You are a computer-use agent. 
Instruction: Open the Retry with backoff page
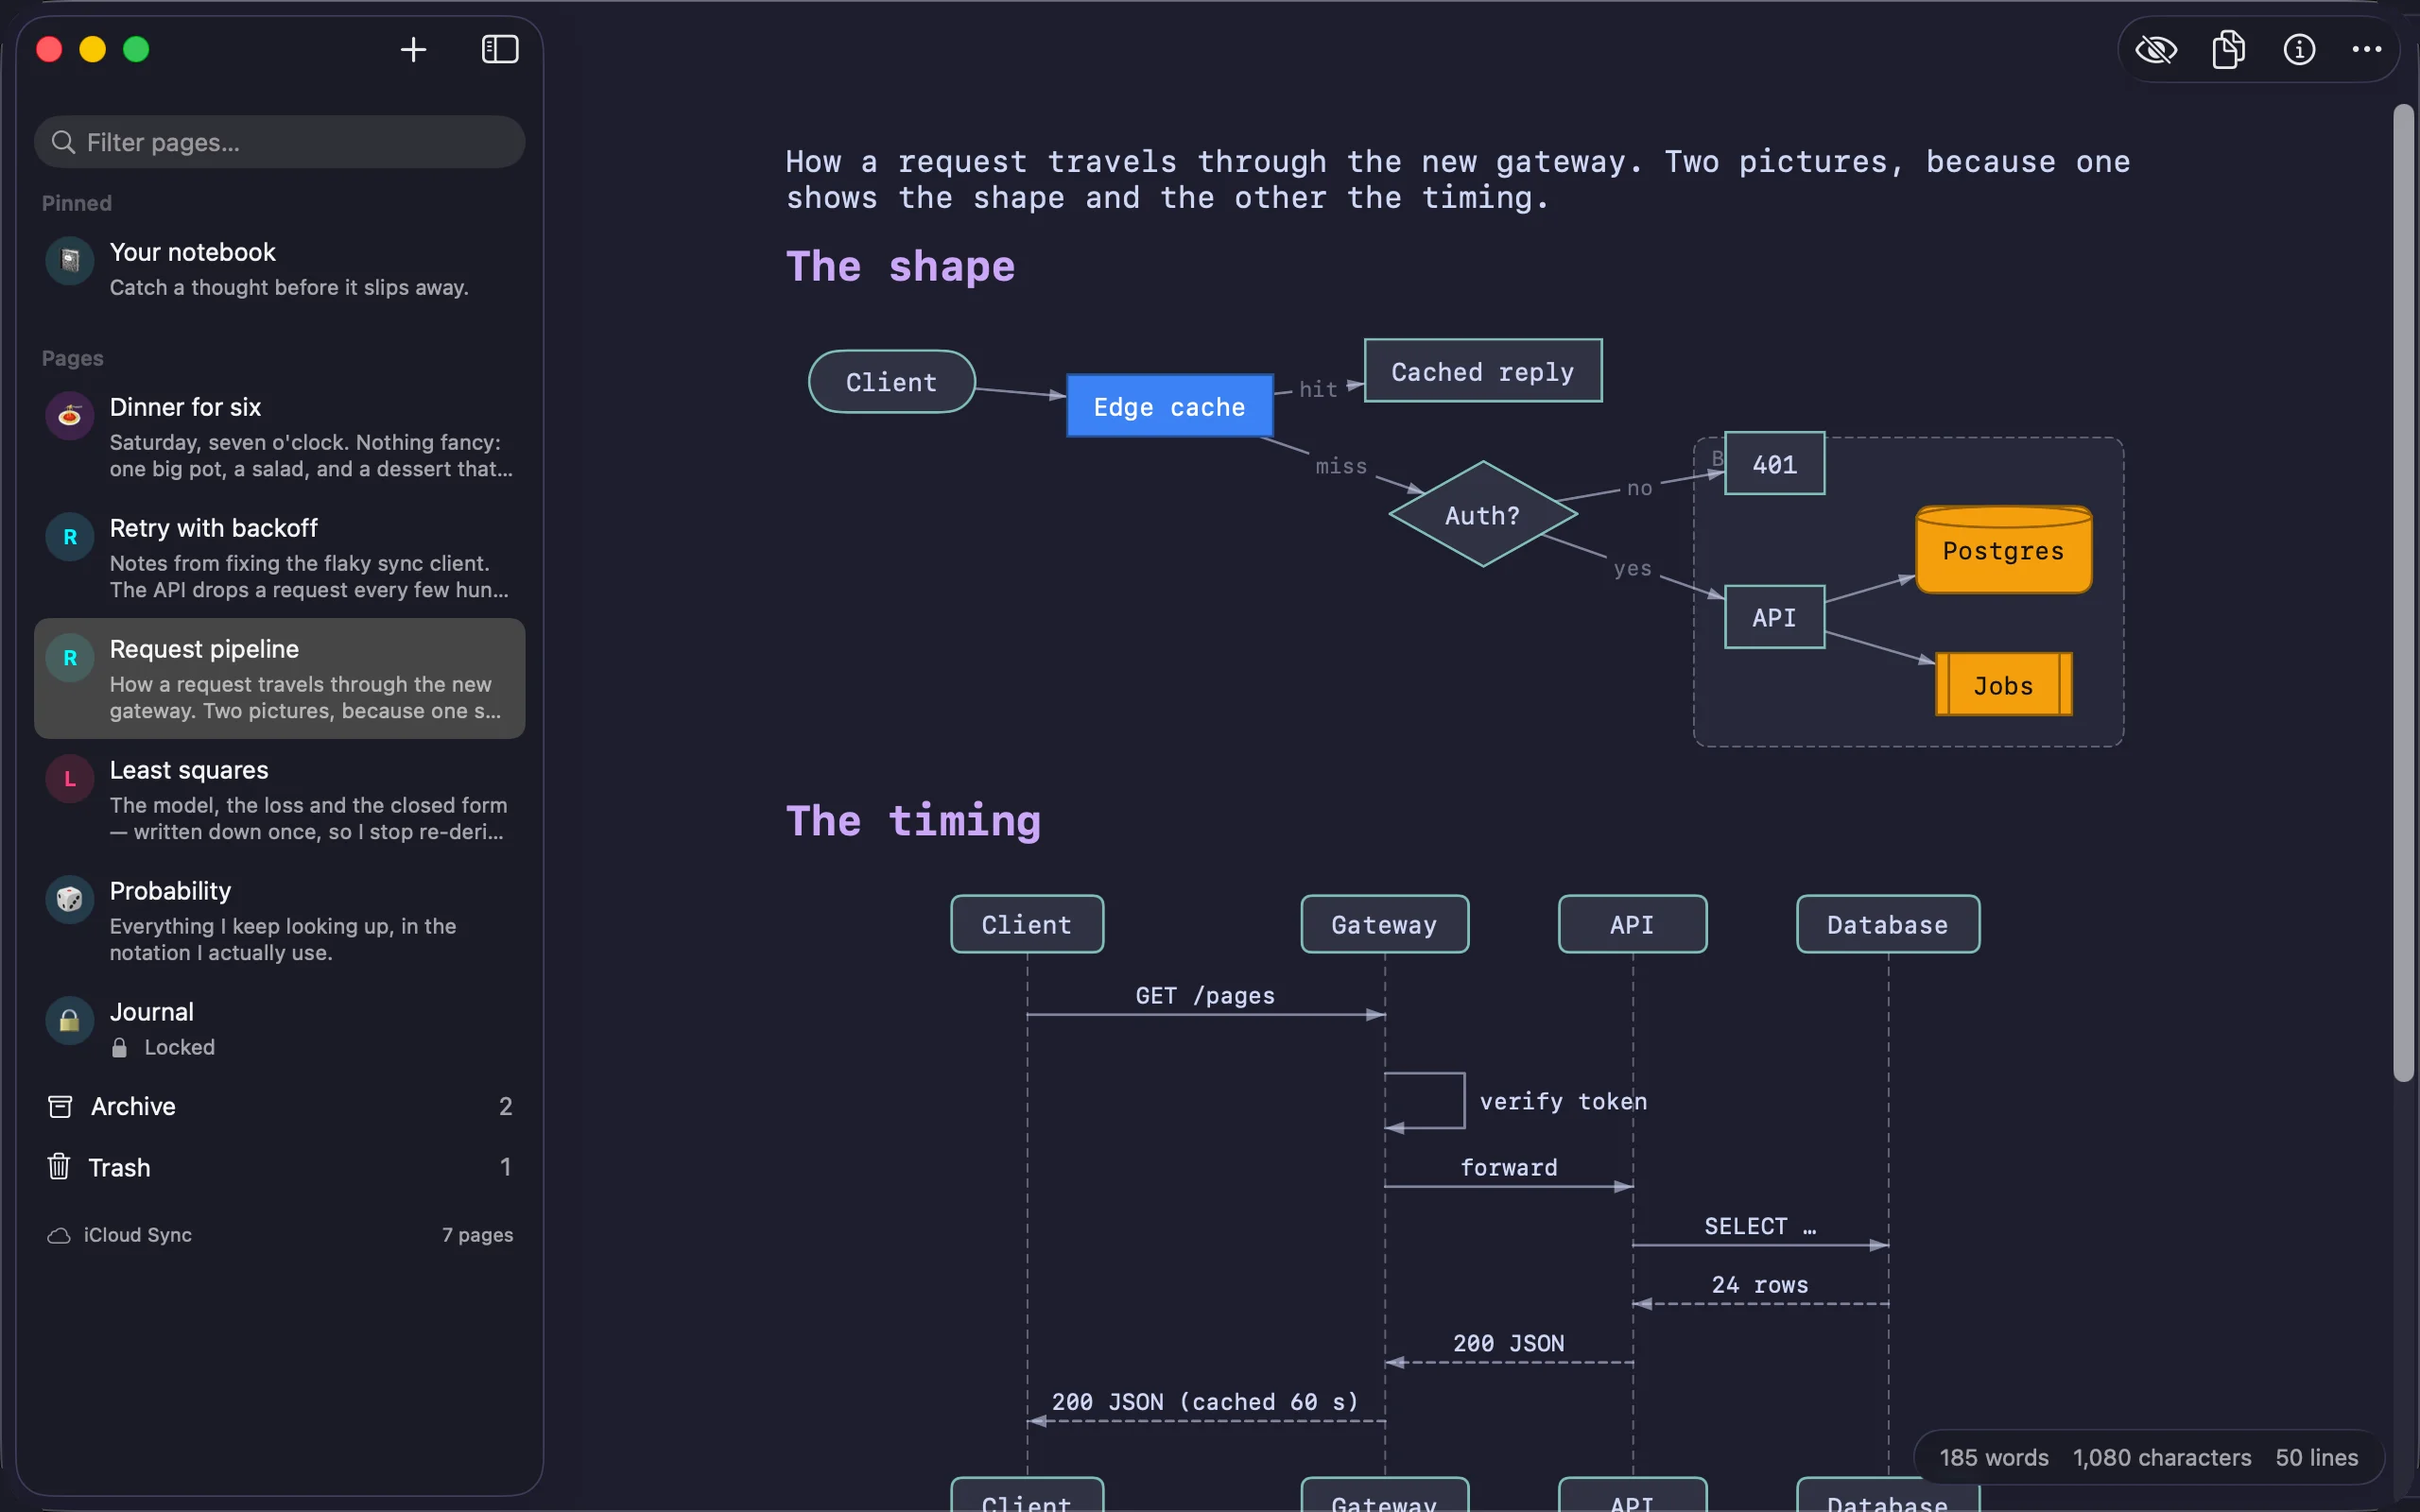pyautogui.click(x=280, y=558)
